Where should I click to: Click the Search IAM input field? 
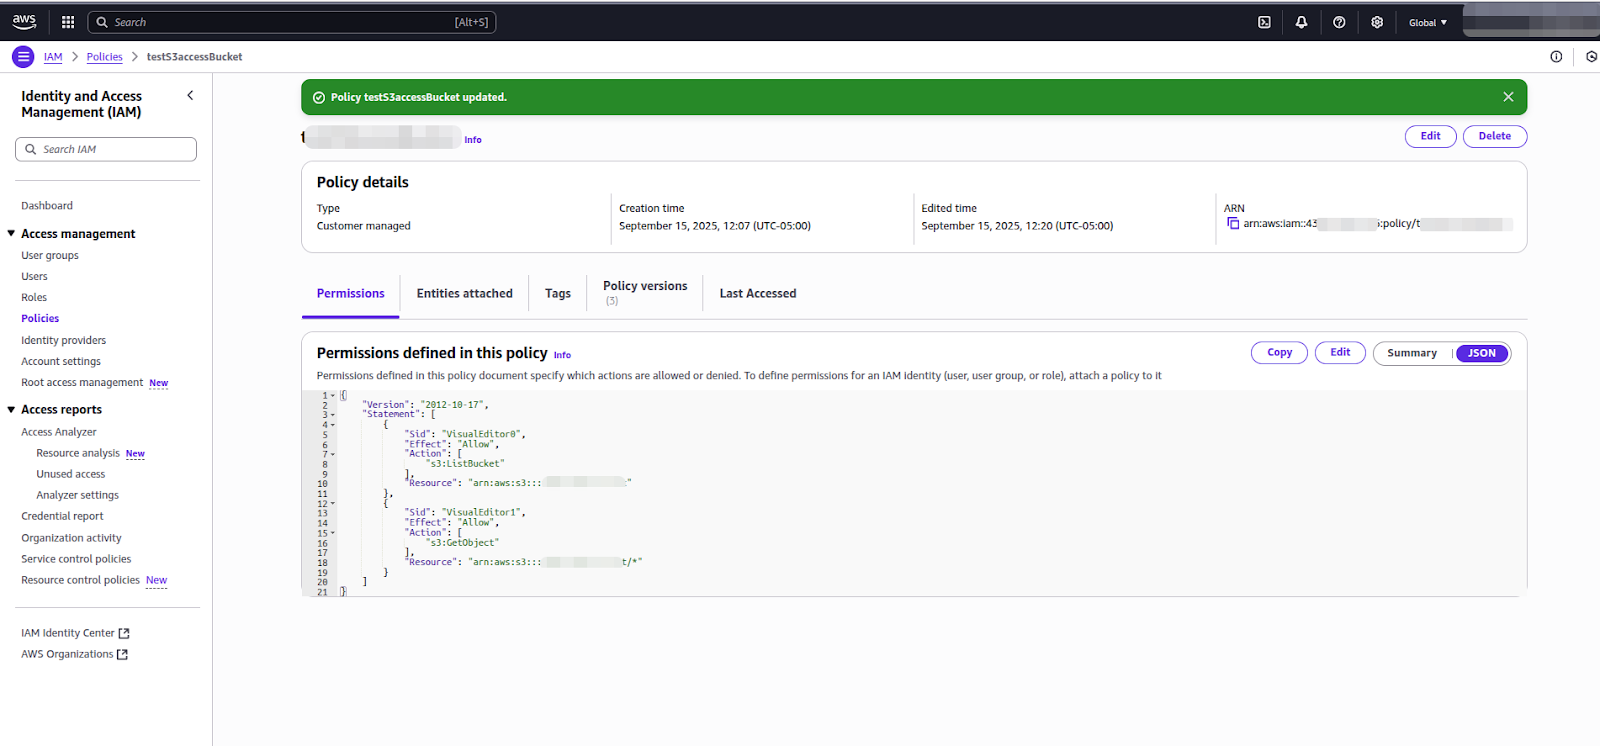(x=106, y=150)
